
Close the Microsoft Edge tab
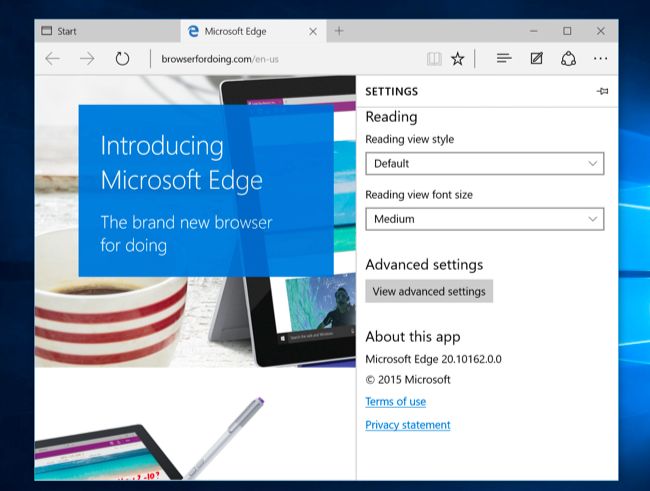(x=313, y=32)
